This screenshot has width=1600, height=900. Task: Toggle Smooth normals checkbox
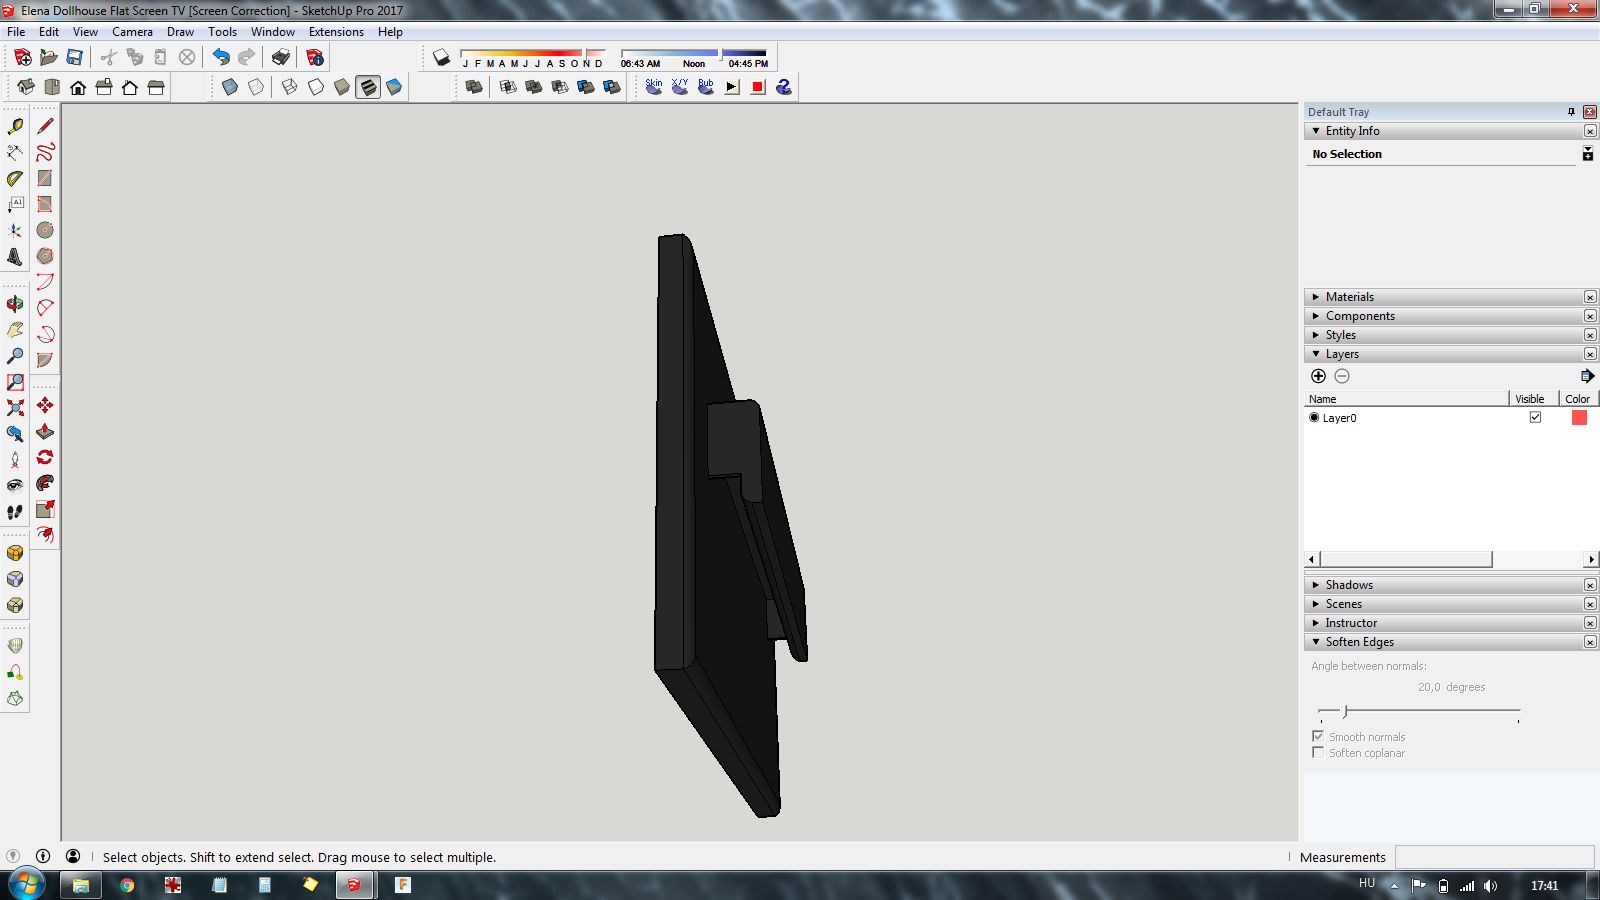click(1318, 736)
